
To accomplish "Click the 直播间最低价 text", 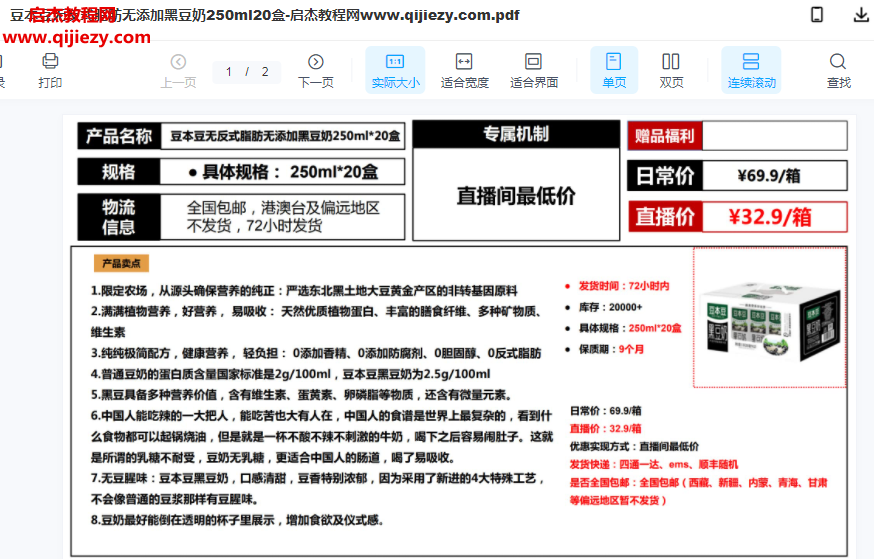I will coord(516,196).
